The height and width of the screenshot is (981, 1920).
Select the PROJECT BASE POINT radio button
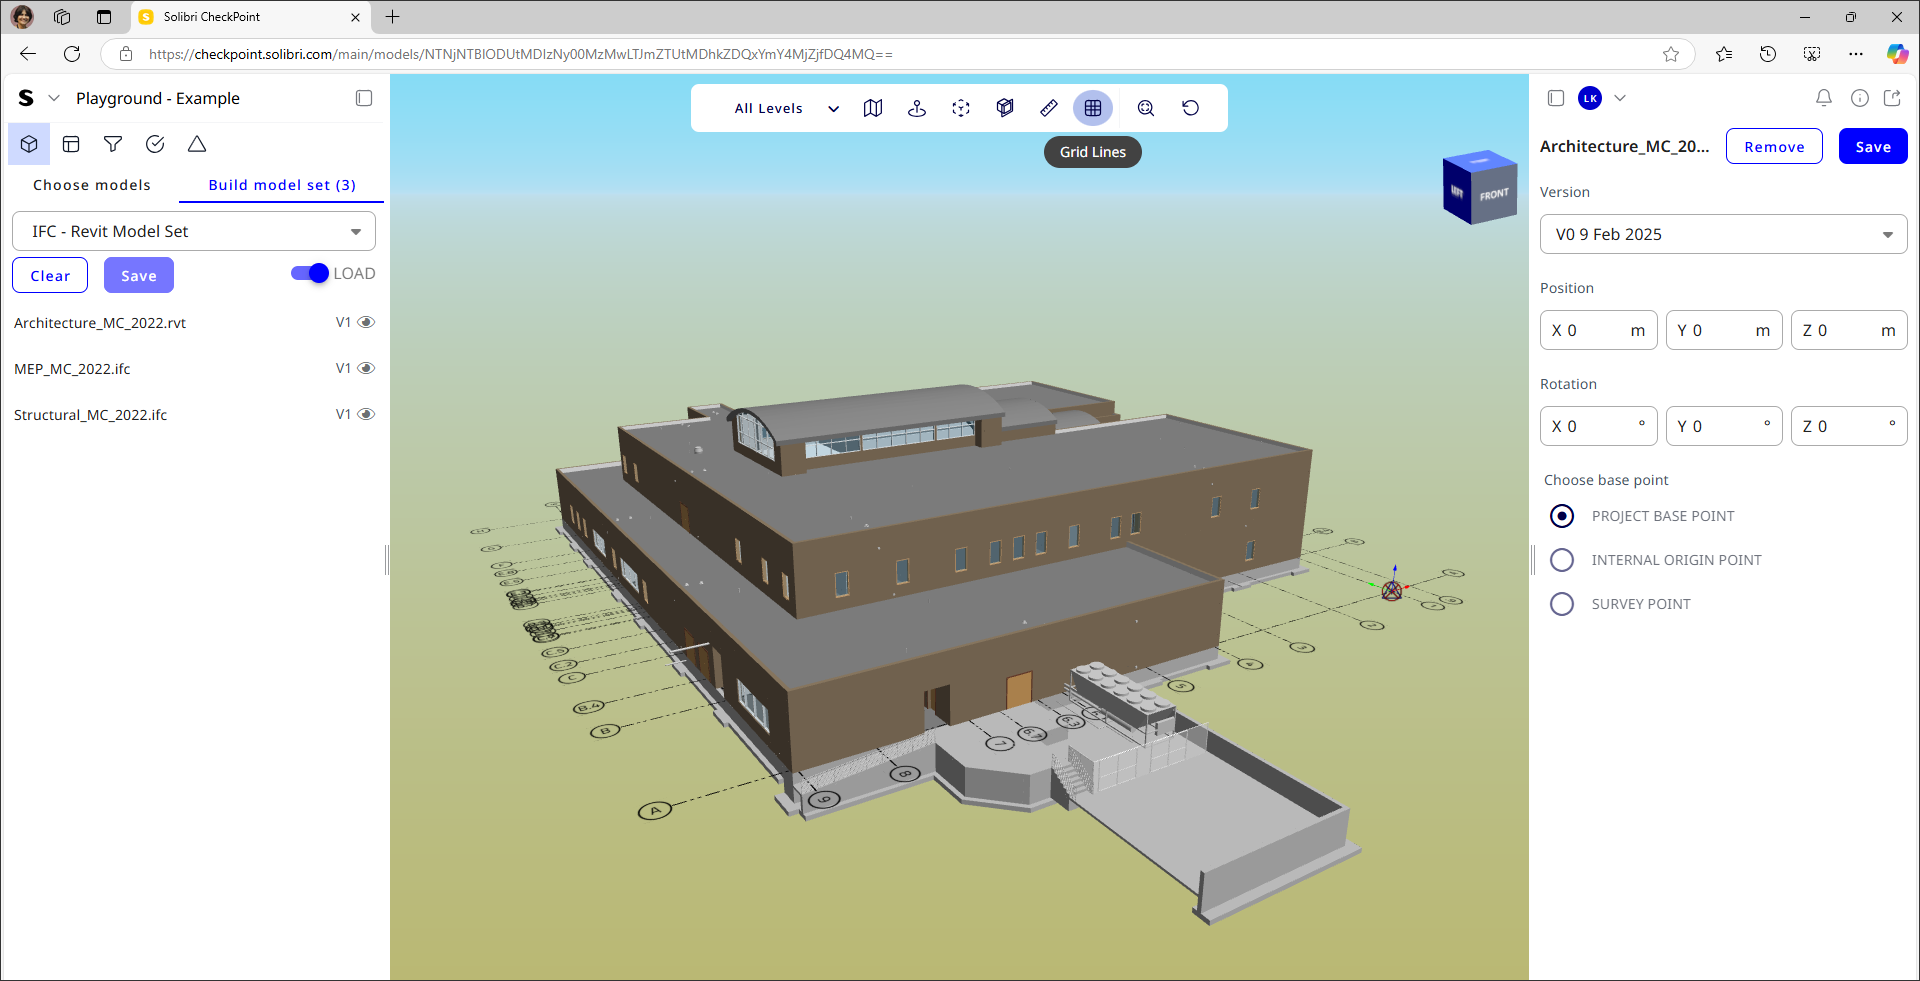tap(1562, 516)
